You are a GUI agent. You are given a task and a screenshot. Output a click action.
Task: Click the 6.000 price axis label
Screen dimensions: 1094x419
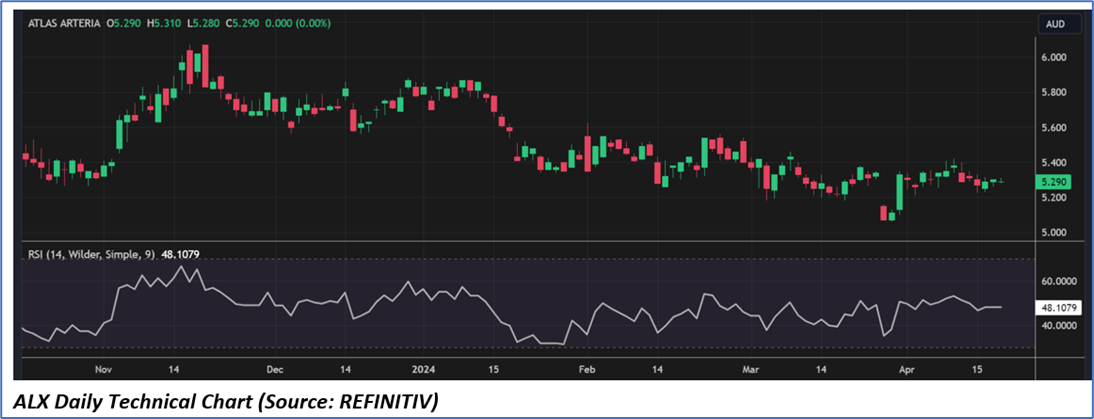point(1055,58)
